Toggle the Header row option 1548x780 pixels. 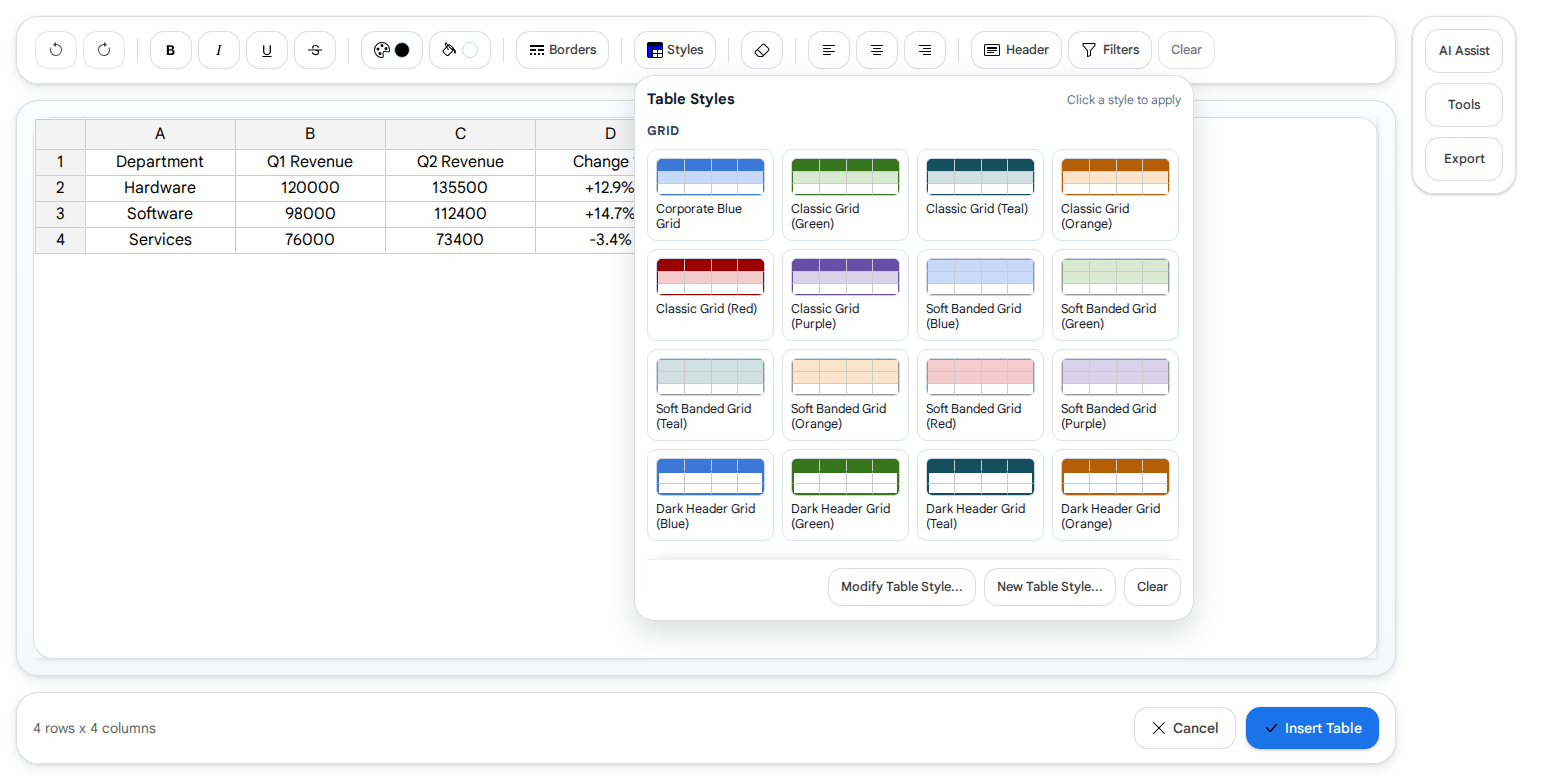pos(1016,50)
